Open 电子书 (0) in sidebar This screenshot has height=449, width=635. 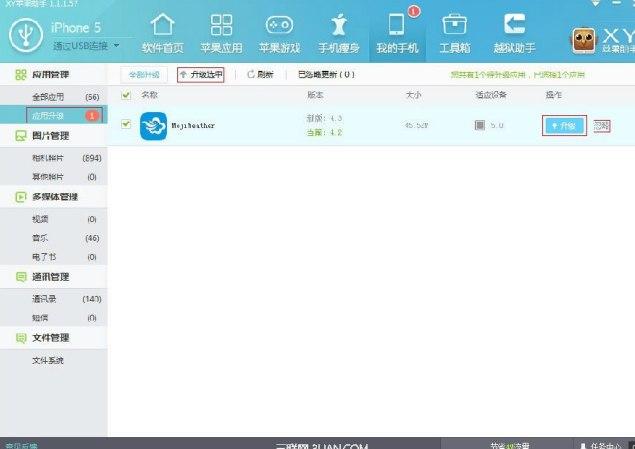(x=54, y=257)
